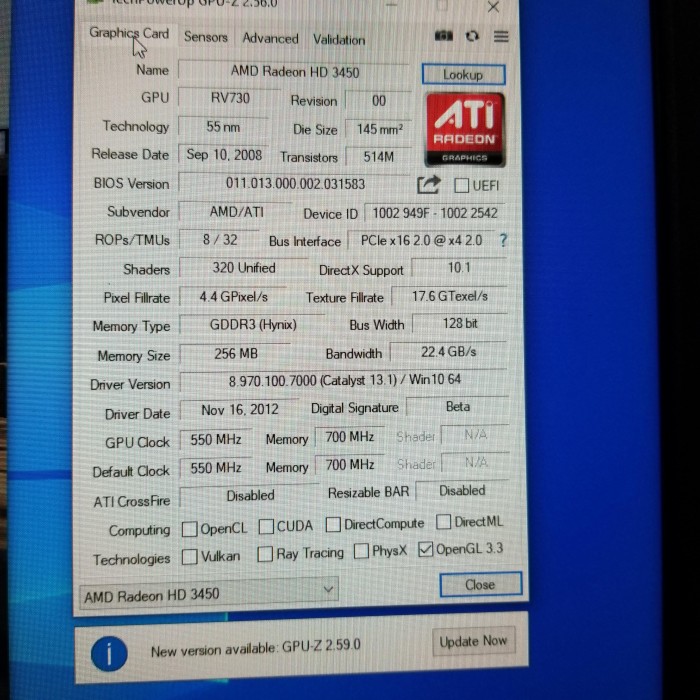Click the Memory Size value 256 MB
Screen dimensions: 700x700
[x=236, y=354]
